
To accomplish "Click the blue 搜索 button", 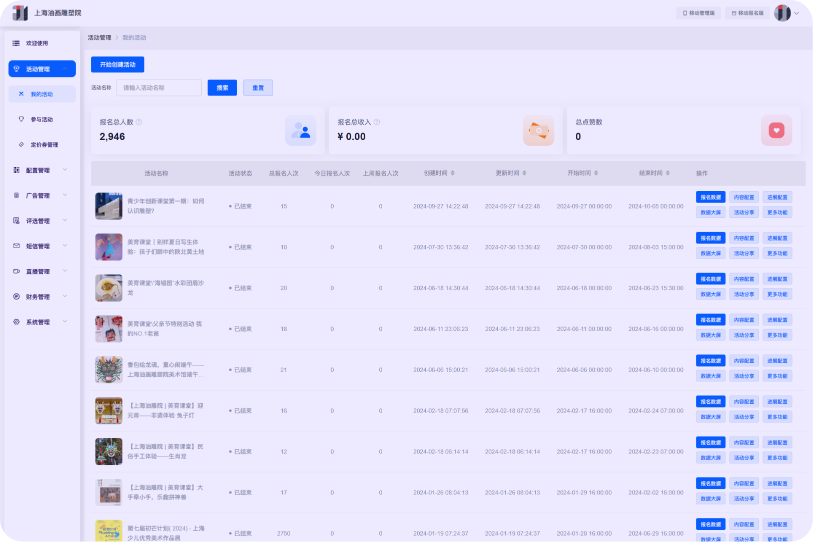I will 222,88.
